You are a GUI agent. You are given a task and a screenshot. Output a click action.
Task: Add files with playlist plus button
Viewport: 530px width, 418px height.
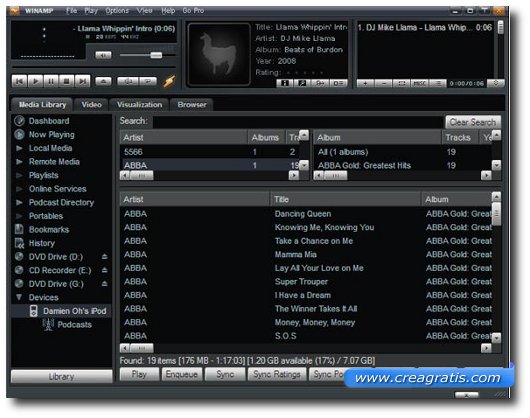pyautogui.click(x=365, y=83)
